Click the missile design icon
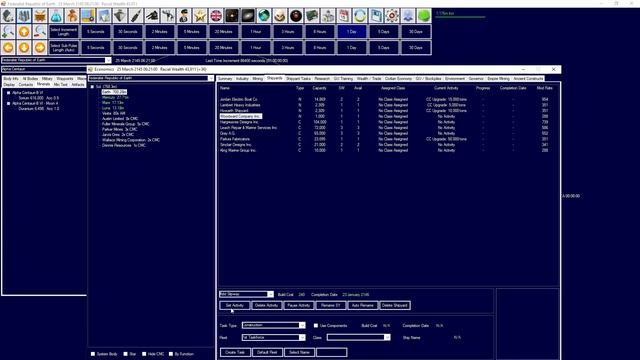Screen dimensions: 640x360 pyautogui.click(x=136, y=16)
